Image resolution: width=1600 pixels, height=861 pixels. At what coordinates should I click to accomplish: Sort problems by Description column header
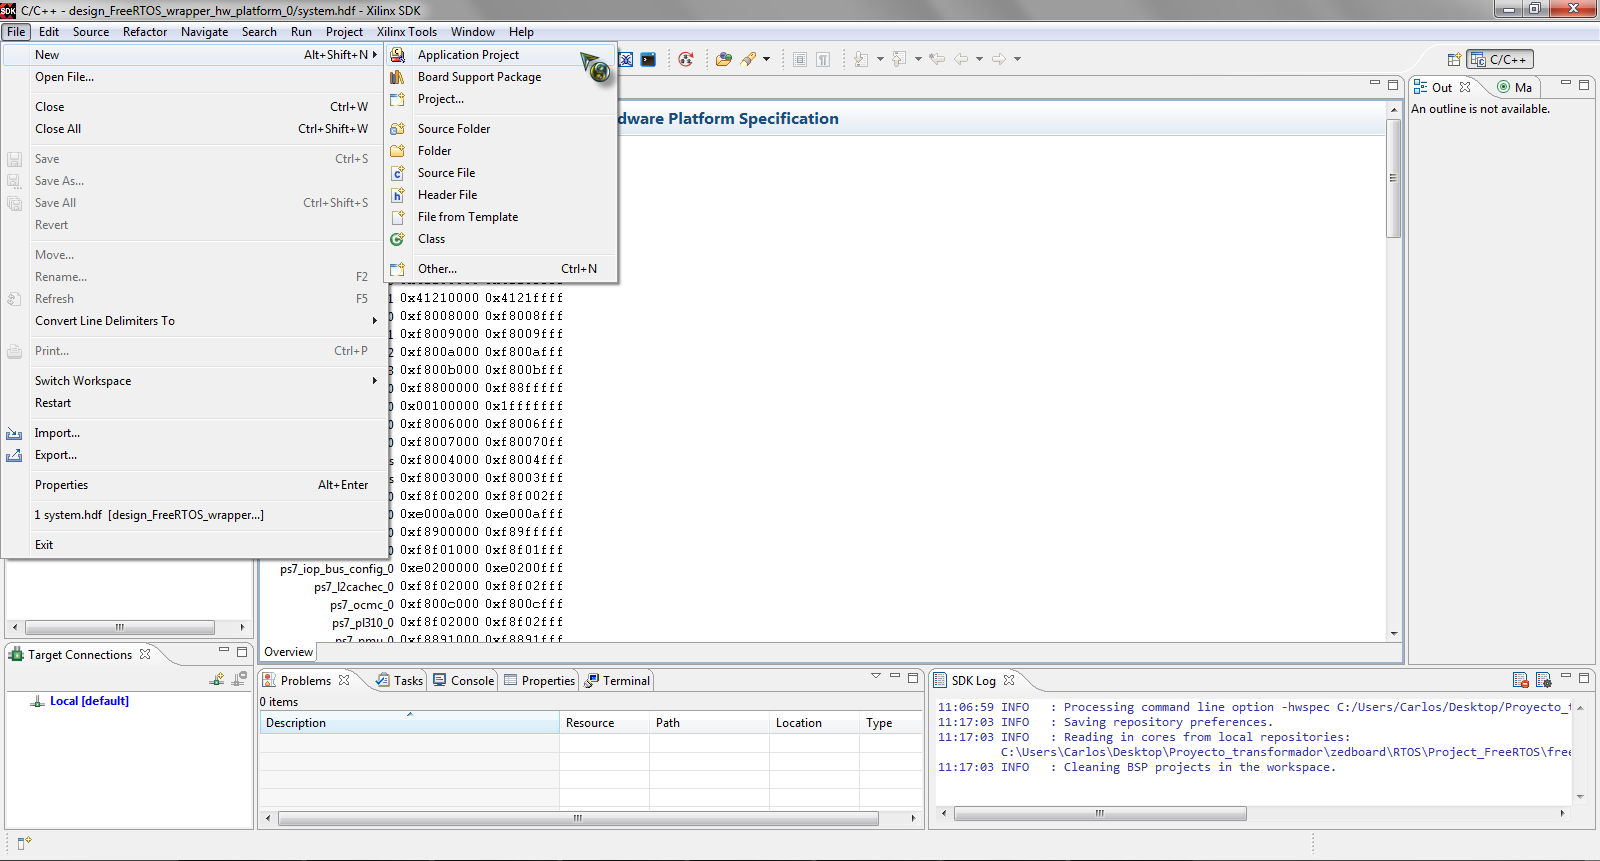coord(409,723)
